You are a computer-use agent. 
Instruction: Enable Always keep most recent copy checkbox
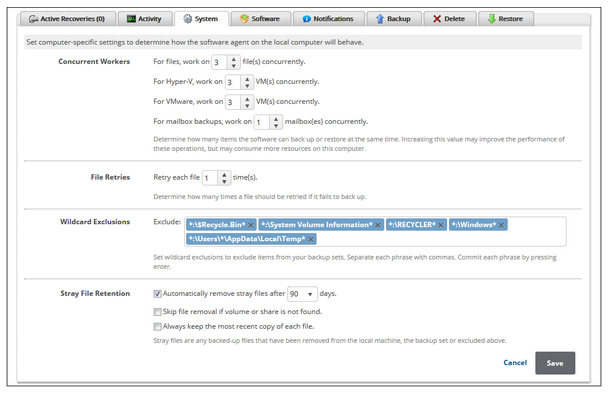(x=157, y=327)
